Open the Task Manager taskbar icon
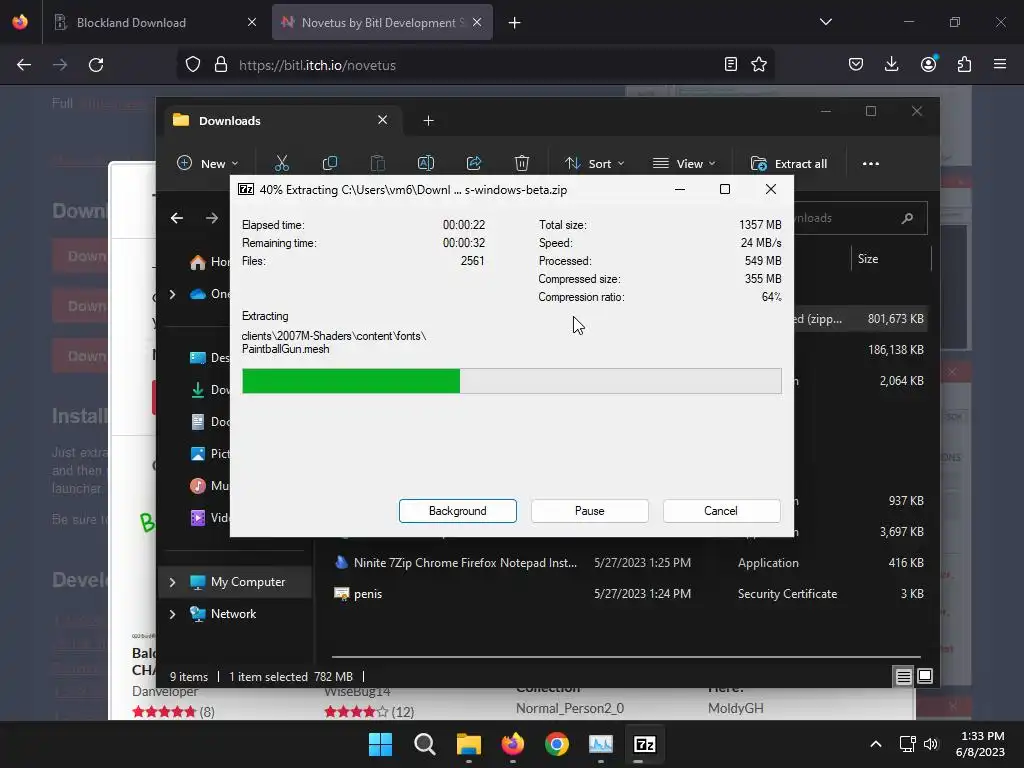This screenshot has width=1024, height=768. click(x=601, y=744)
